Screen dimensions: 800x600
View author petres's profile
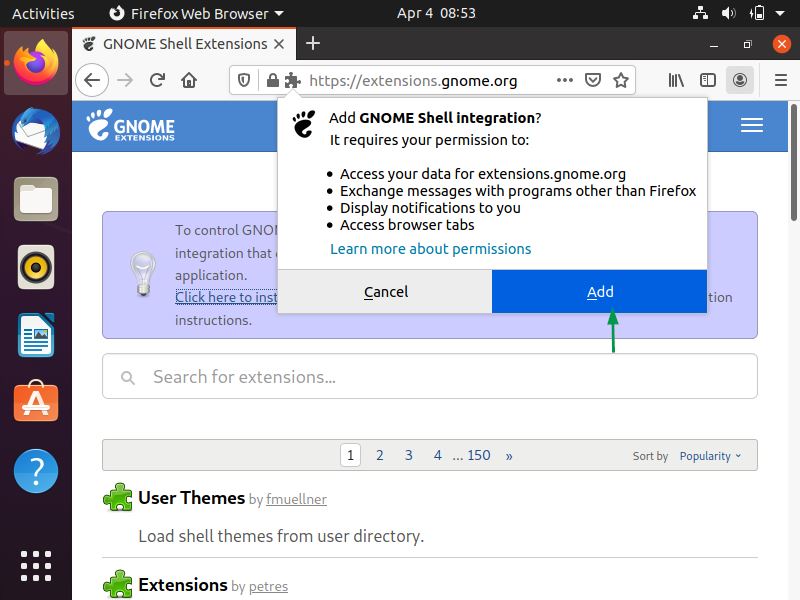point(268,587)
